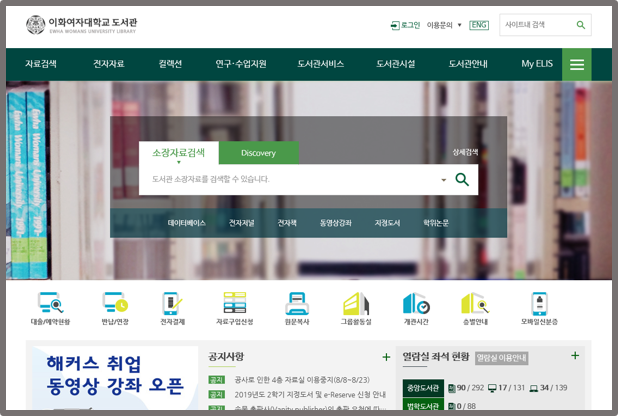
Task: Open the 해커스 취업 동영상 강좌 banner
Action: click(x=115, y=378)
